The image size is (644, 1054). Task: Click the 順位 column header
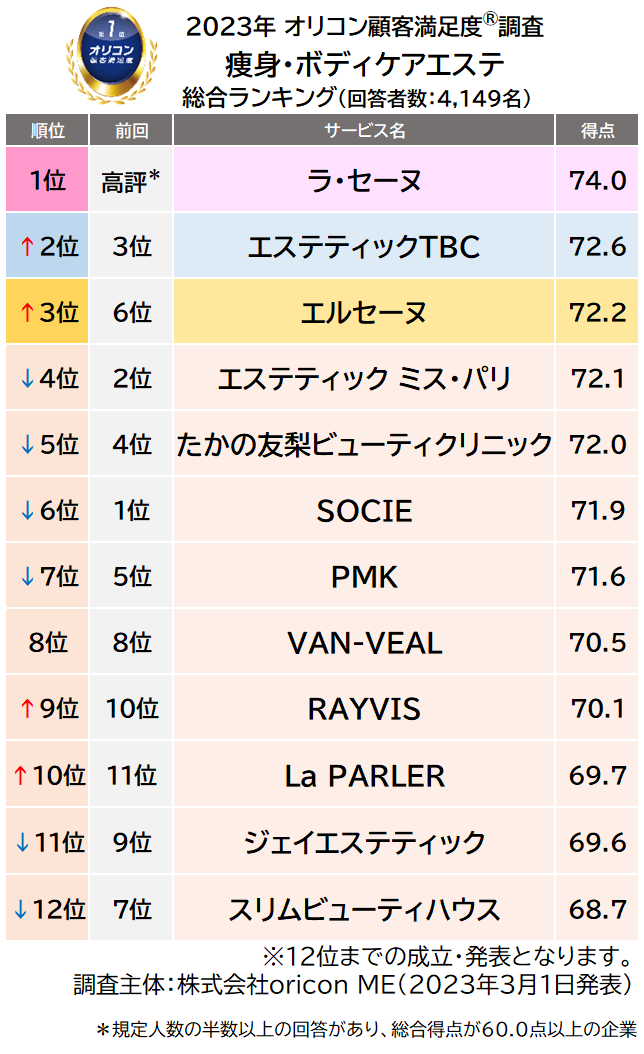point(48,131)
